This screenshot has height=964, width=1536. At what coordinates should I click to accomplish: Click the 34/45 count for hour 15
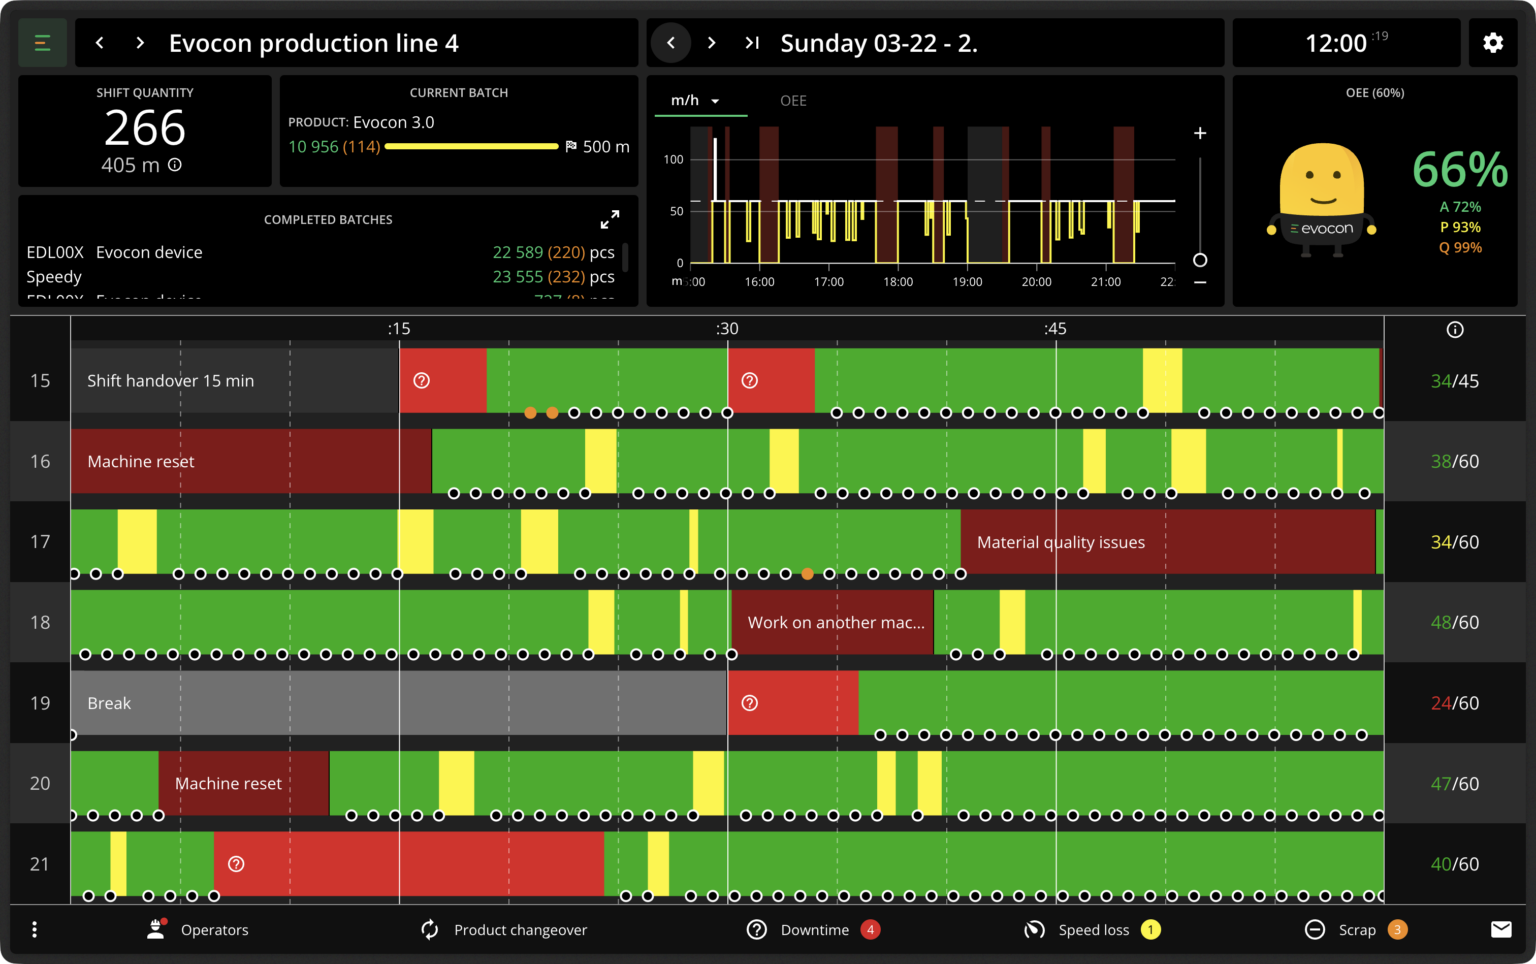coord(1455,381)
